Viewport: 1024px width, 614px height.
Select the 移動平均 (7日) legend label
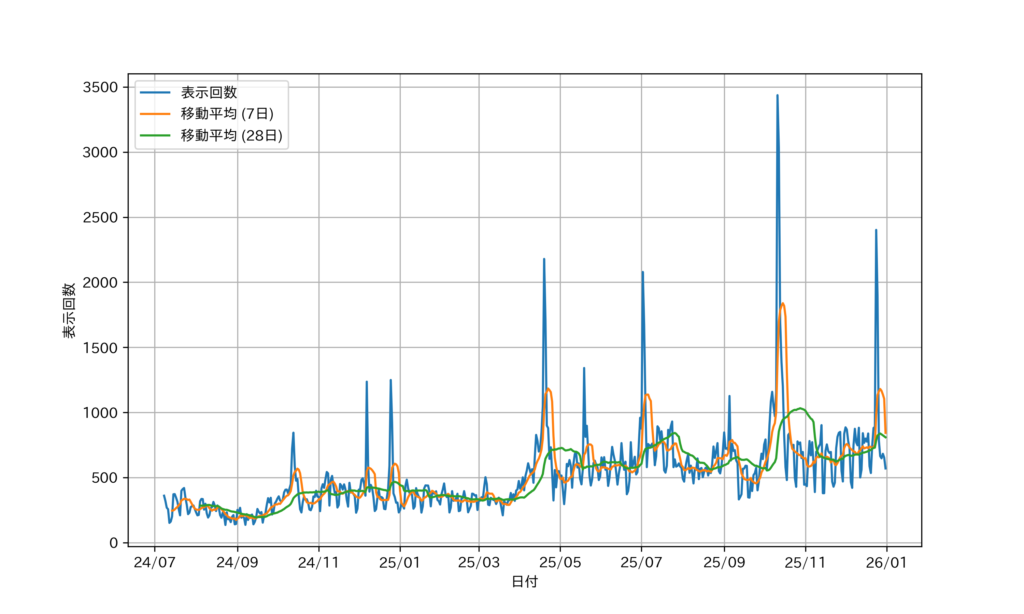227,114
